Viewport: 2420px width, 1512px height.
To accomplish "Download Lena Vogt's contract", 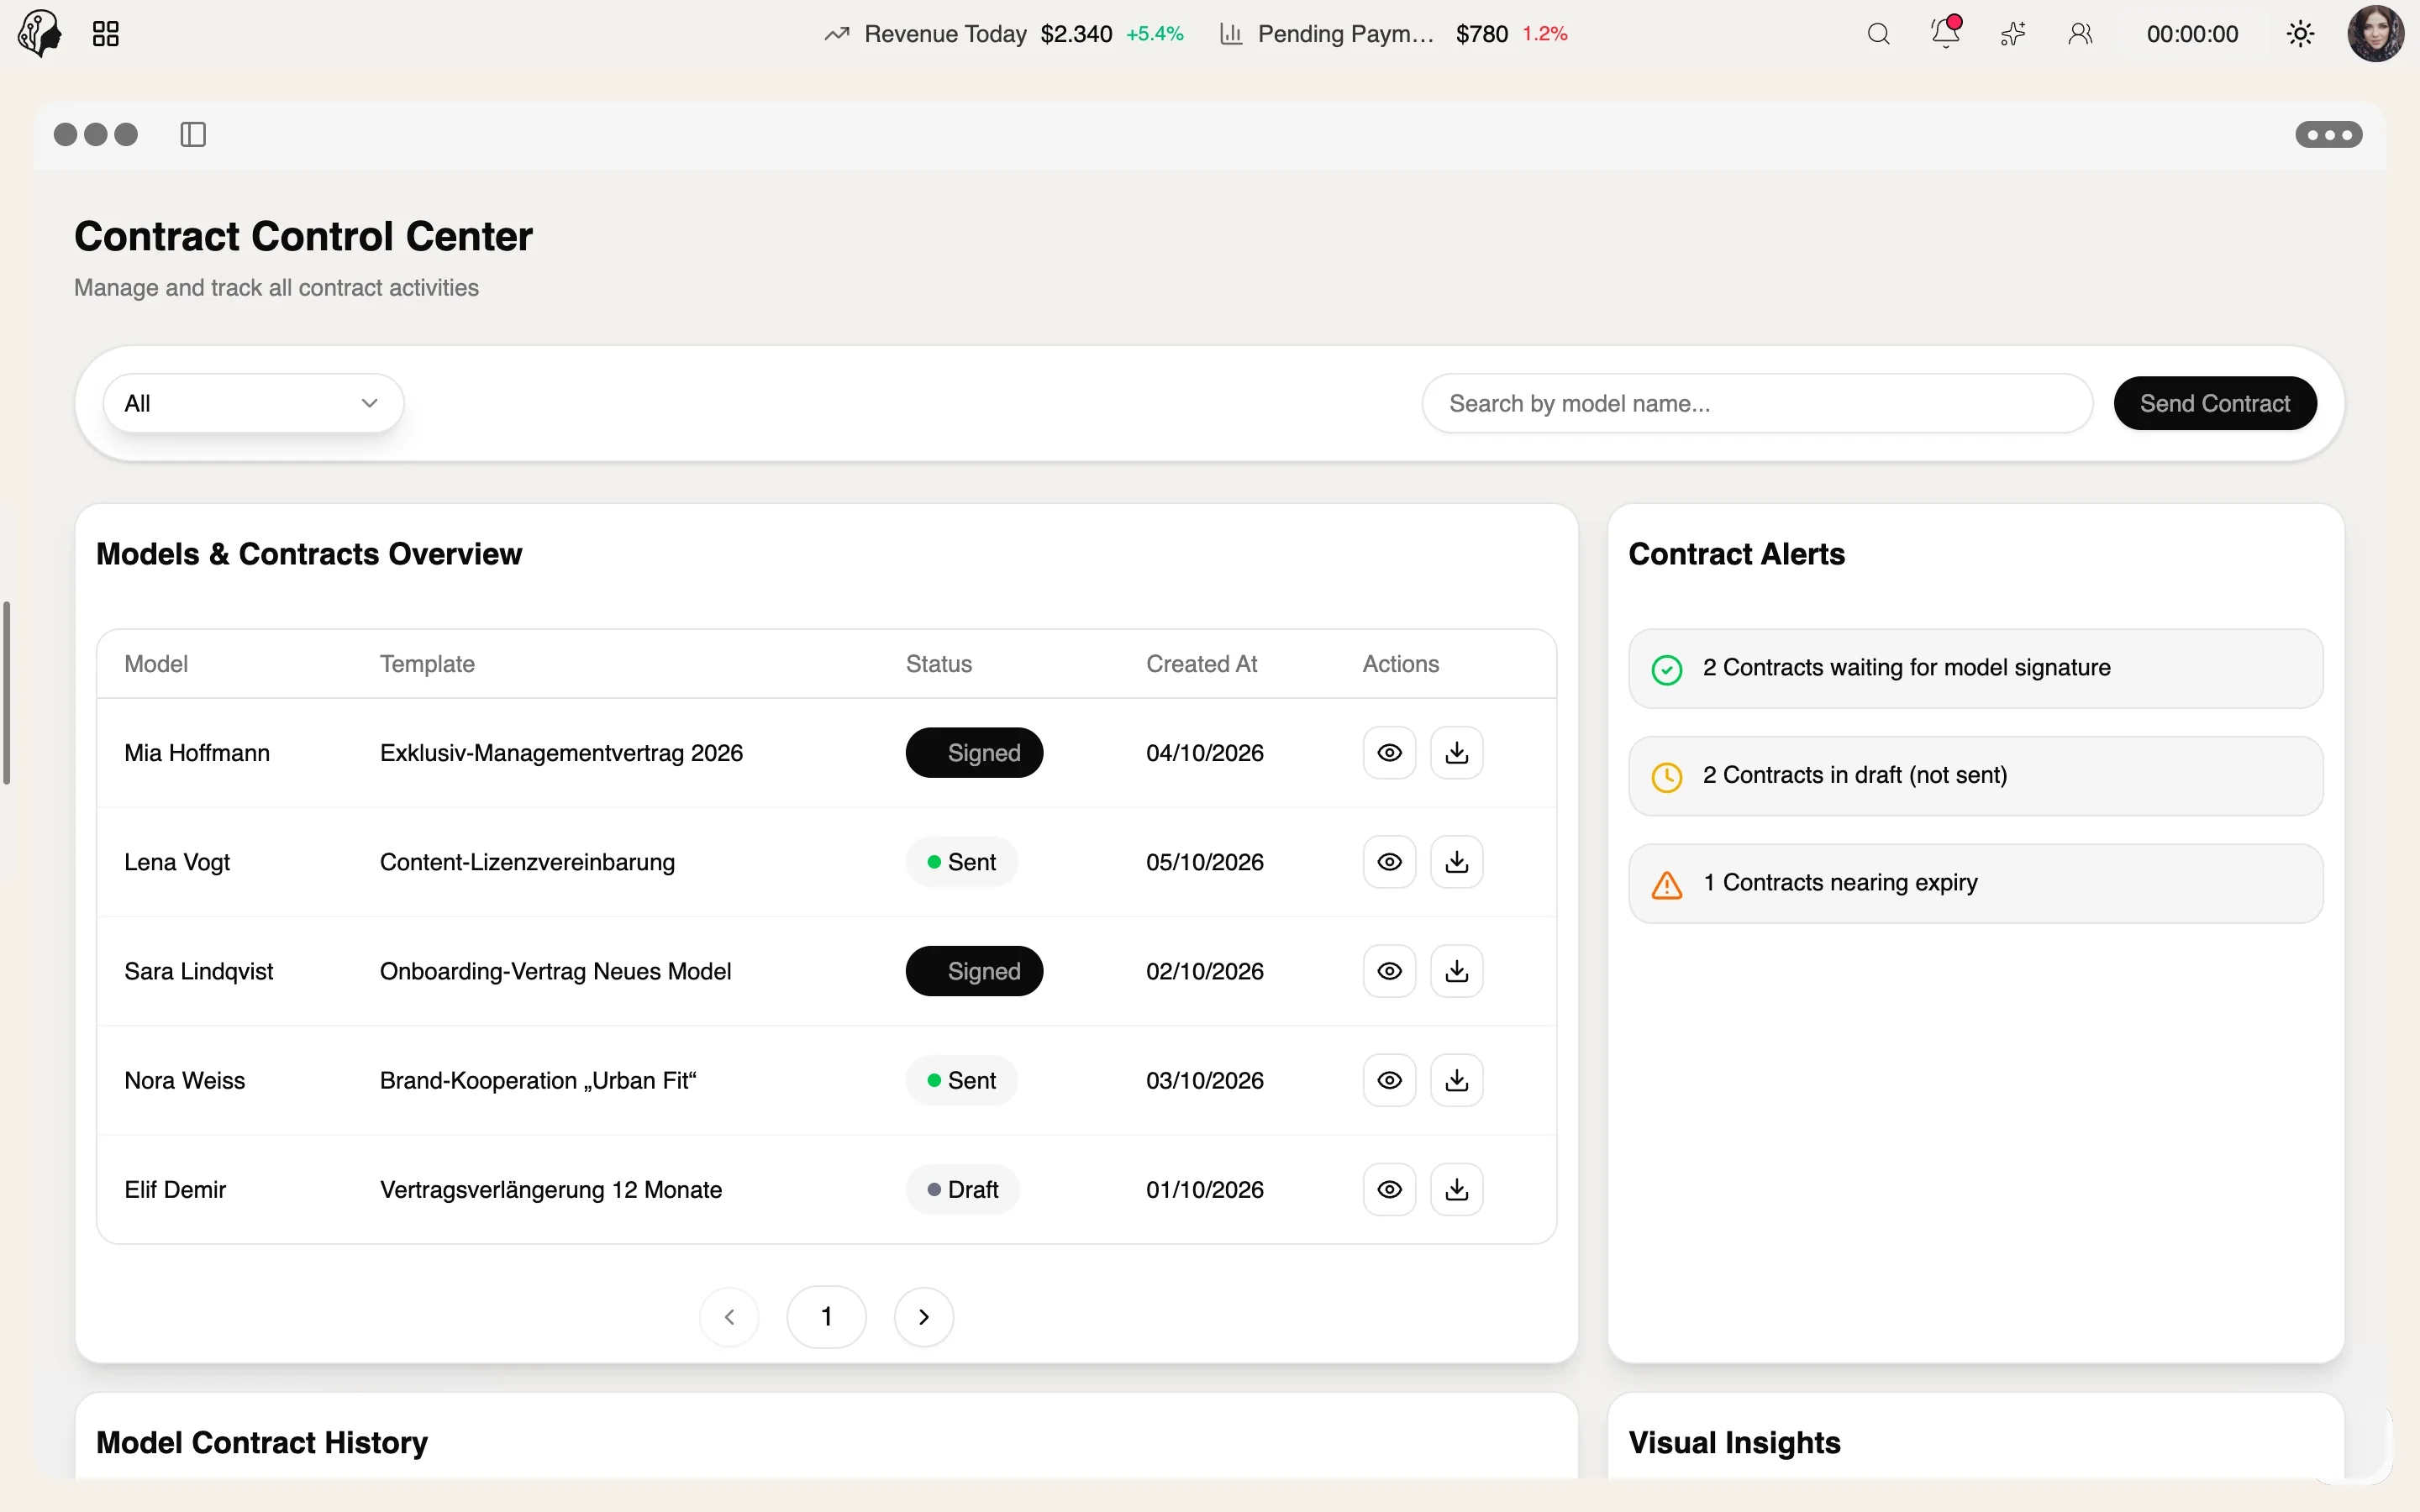I will pos(1457,861).
